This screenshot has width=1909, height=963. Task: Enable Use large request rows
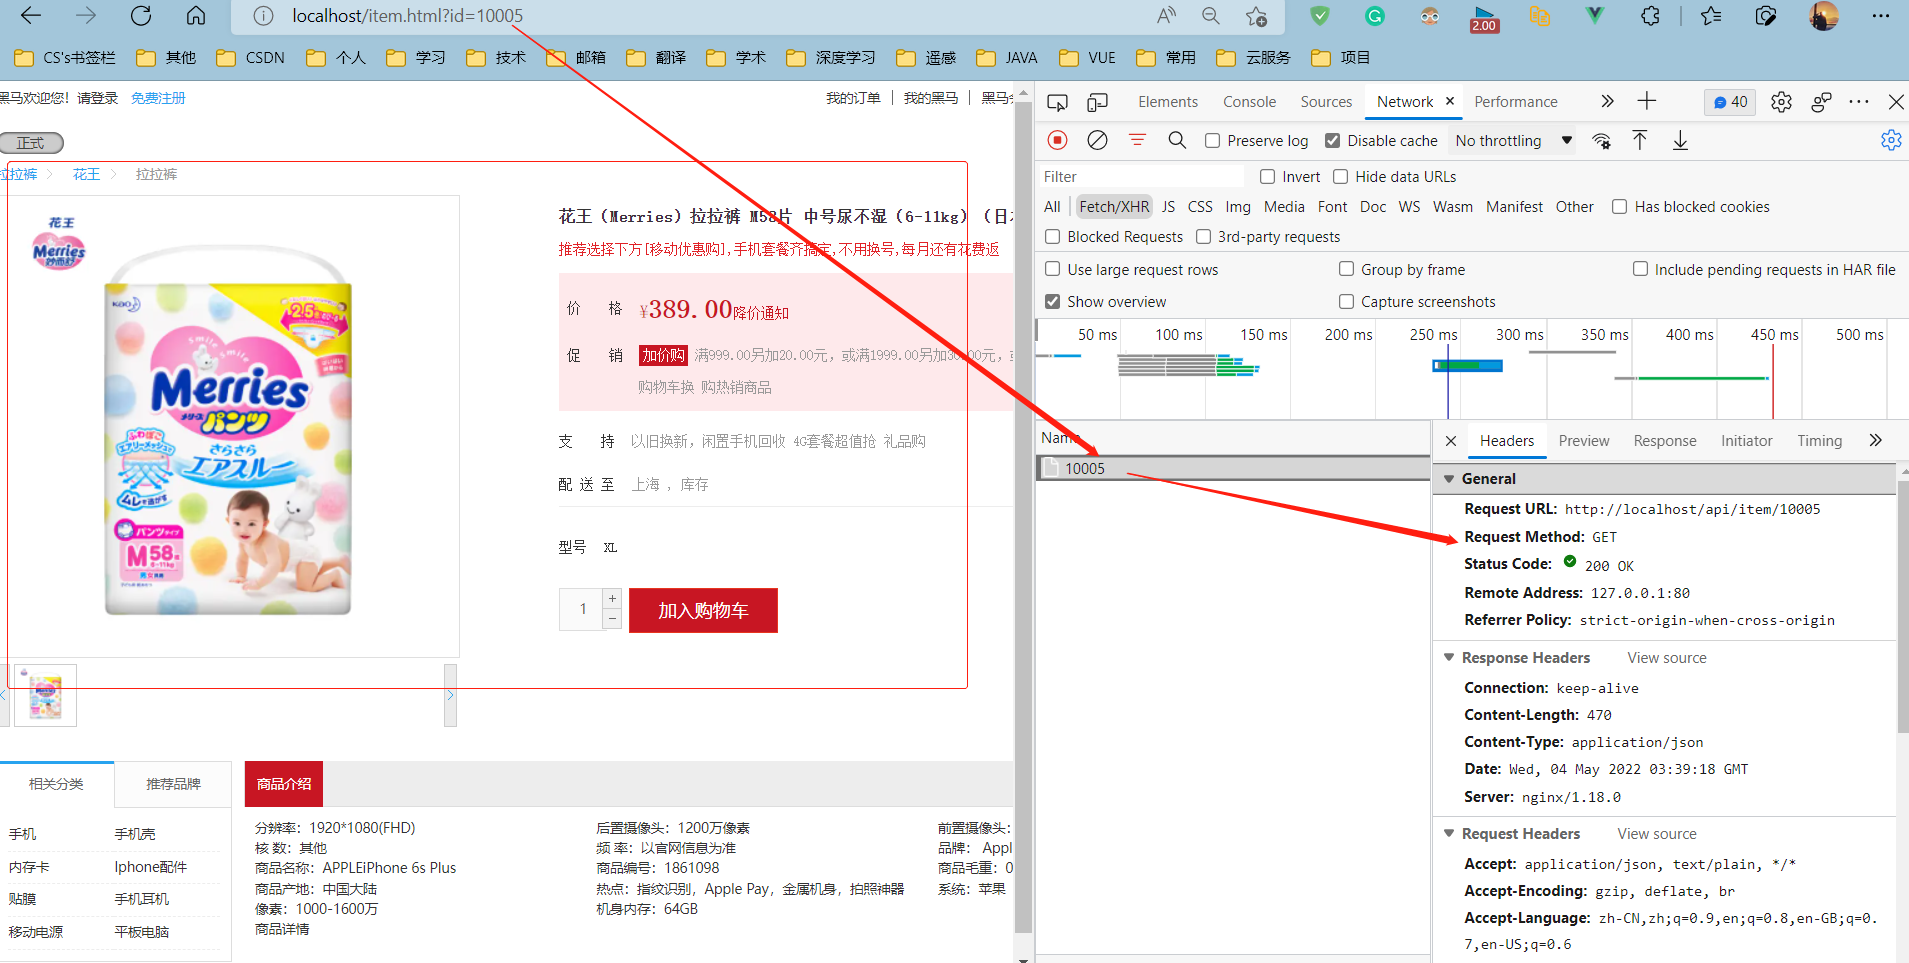(1052, 269)
